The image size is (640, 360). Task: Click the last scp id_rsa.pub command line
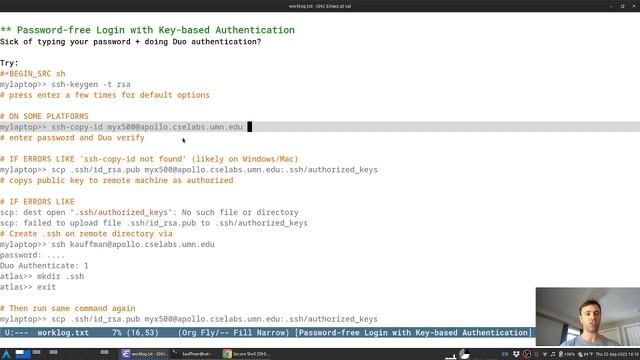click(x=189, y=319)
